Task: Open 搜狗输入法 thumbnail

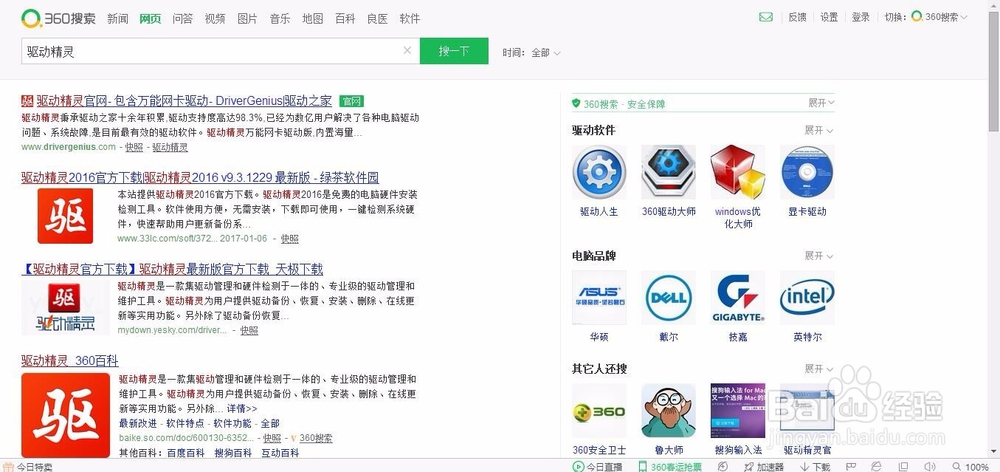Action: 737,411
